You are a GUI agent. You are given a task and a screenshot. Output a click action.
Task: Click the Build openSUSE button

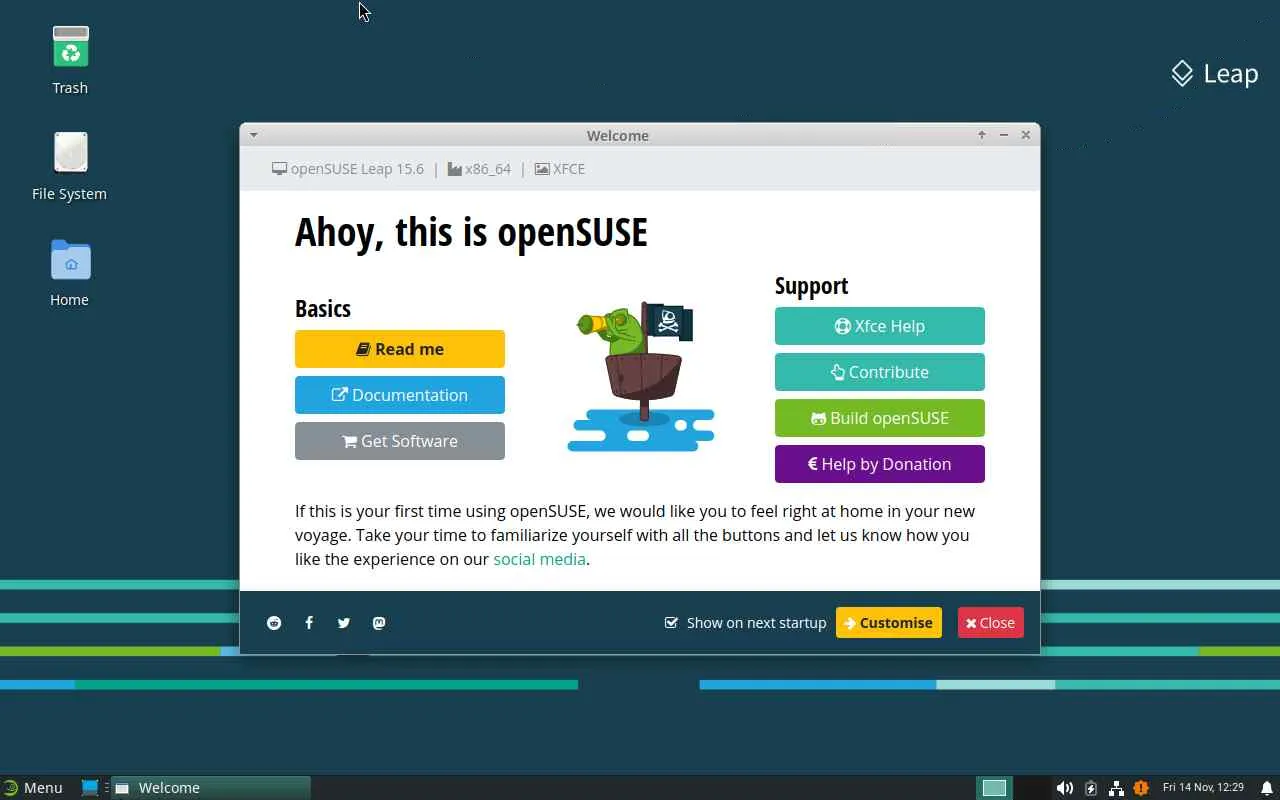[x=880, y=418]
